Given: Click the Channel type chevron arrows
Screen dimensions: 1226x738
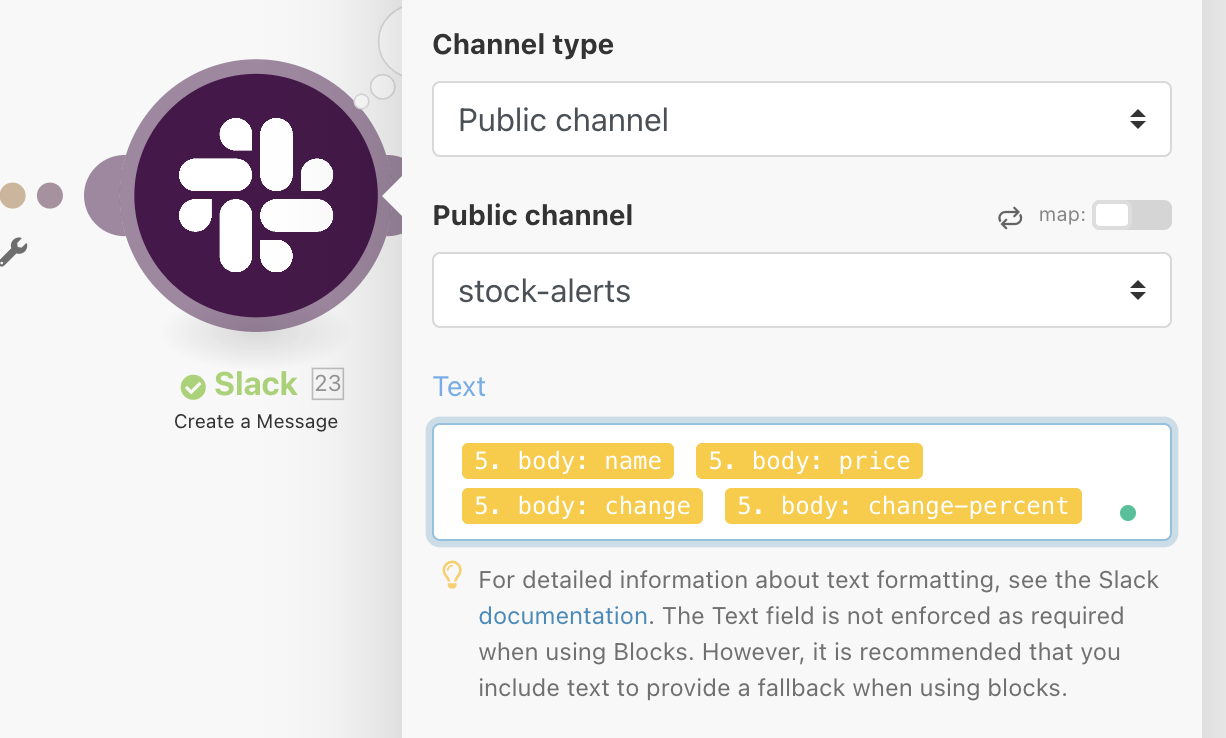Looking at the screenshot, I should (x=1138, y=118).
